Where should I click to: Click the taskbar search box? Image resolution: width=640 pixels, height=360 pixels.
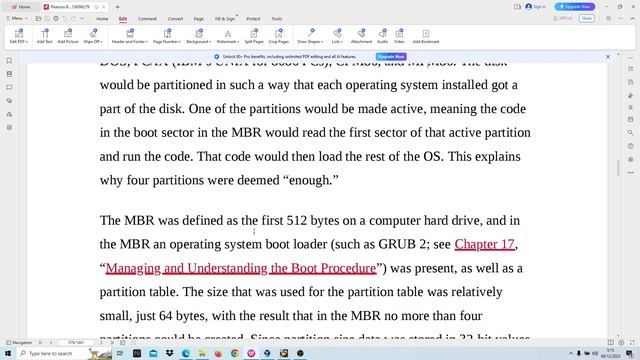point(63,353)
